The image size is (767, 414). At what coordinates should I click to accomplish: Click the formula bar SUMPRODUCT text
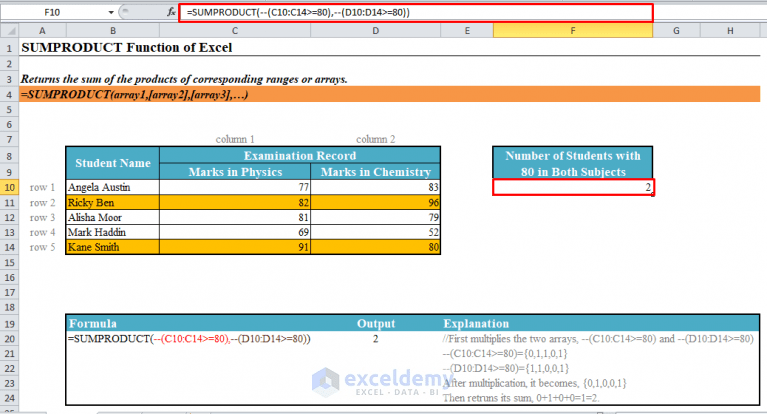coord(298,12)
